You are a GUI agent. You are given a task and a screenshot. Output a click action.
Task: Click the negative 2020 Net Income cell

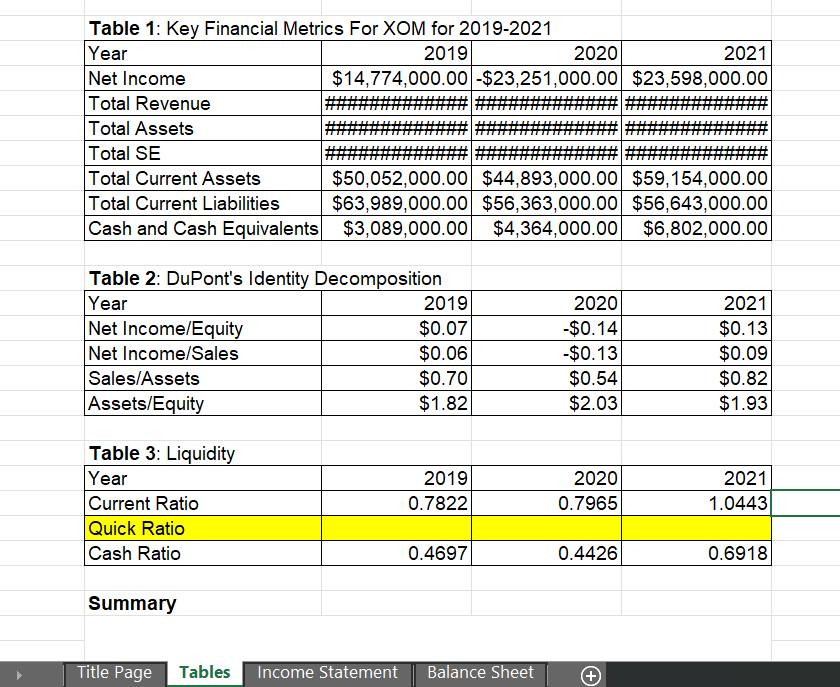[545, 78]
